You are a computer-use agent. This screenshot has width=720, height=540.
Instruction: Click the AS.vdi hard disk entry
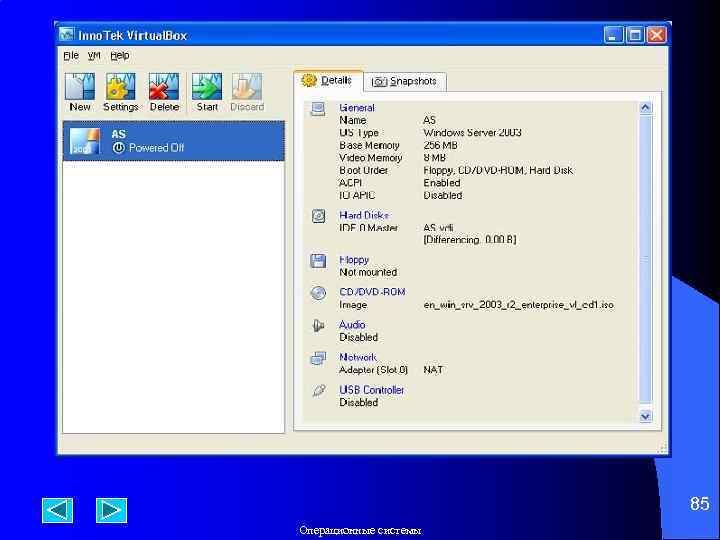439,228
